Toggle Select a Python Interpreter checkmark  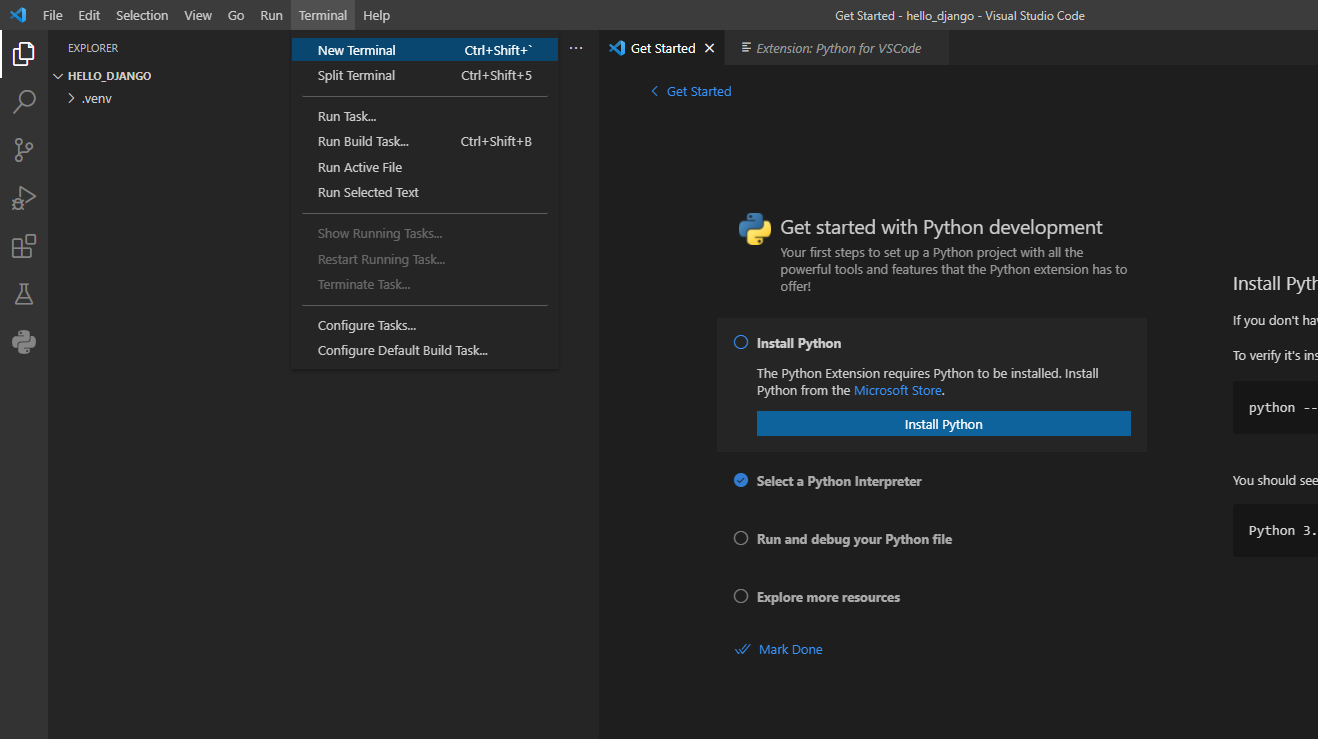point(741,480)
